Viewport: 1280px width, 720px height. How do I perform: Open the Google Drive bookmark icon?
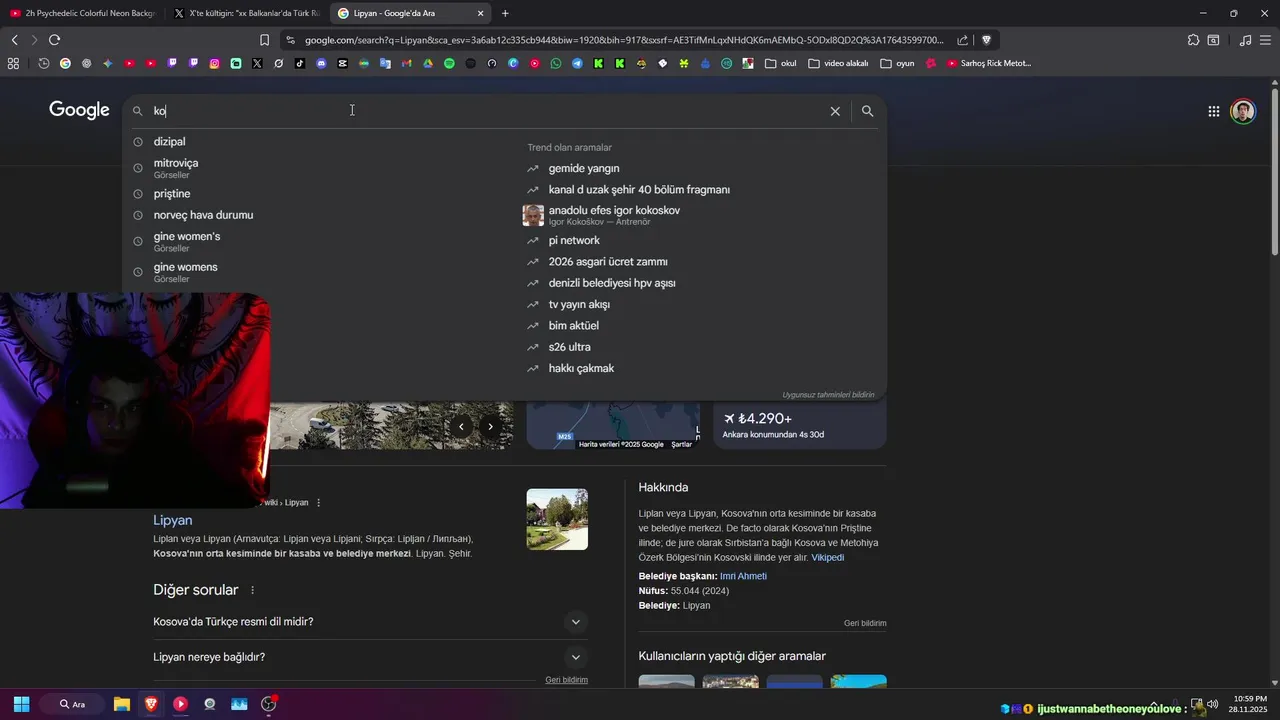pos(428,63)
